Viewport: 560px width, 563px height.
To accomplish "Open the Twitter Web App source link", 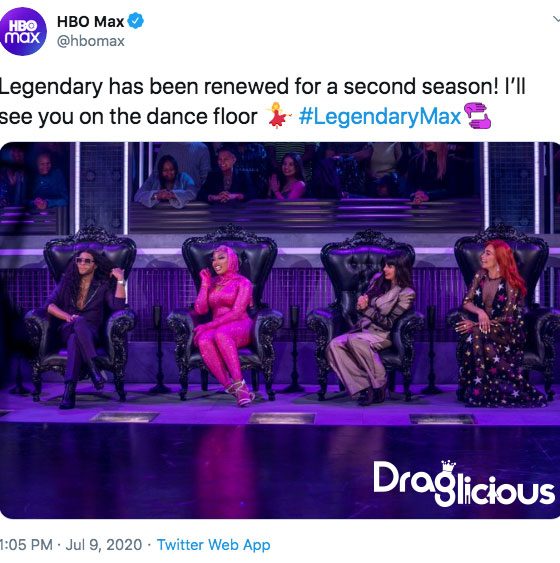I will [x=214, y=545].
